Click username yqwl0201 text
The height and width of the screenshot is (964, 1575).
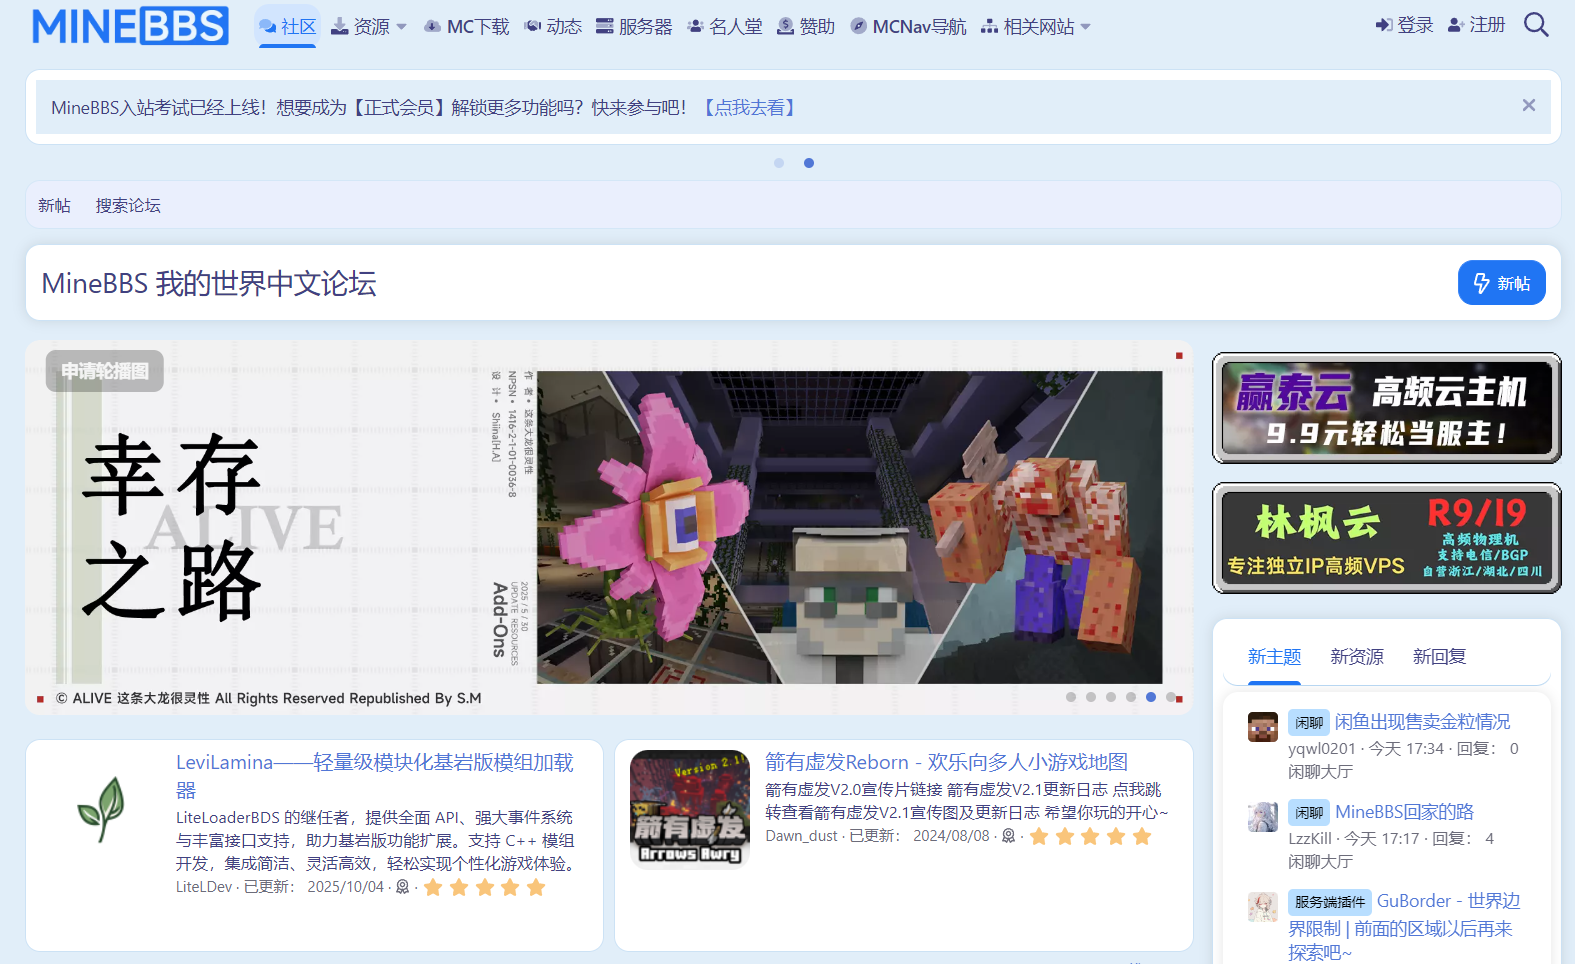click(1321, 749)
